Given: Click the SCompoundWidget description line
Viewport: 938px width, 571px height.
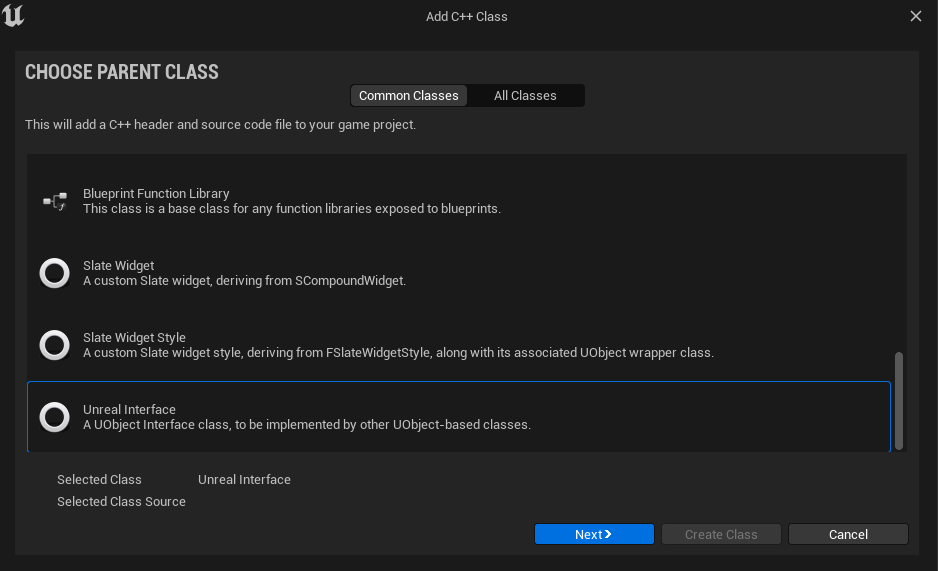Looking at the screenshot, I should click(x=244, y=280).
